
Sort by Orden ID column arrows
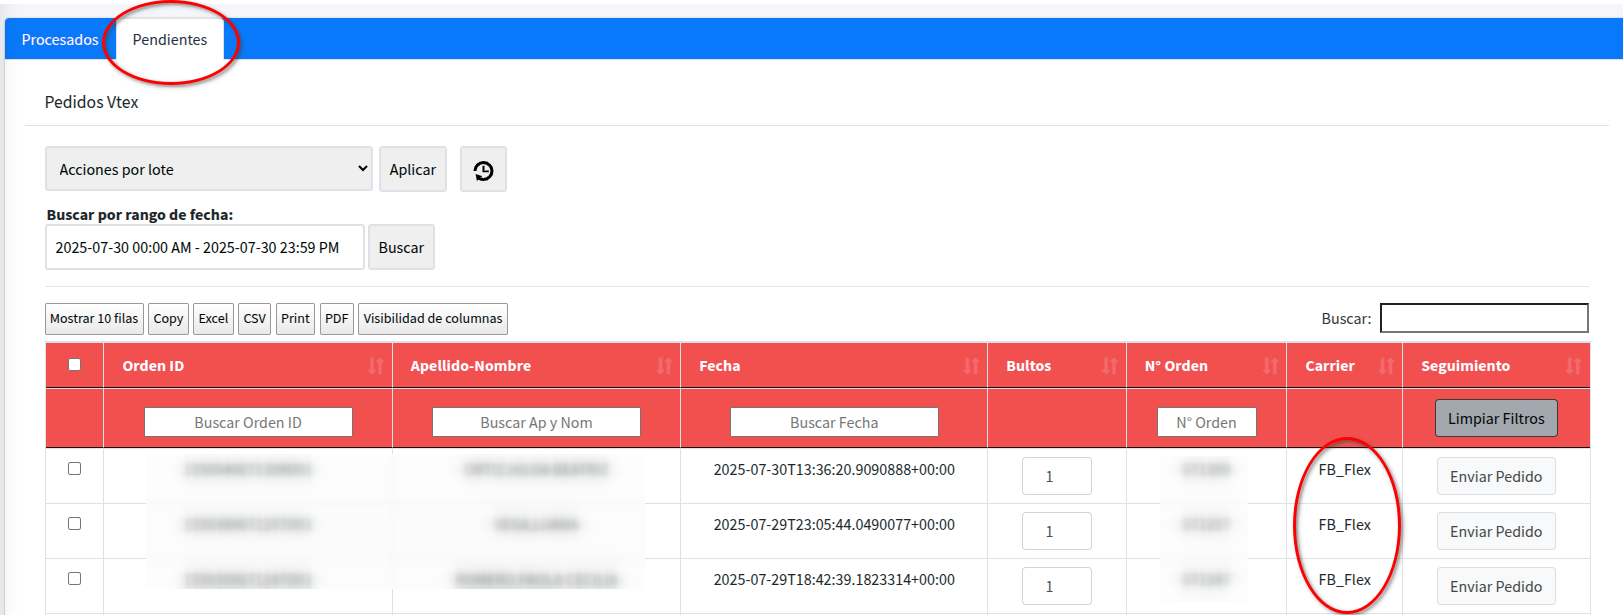[x=375, y=366]
